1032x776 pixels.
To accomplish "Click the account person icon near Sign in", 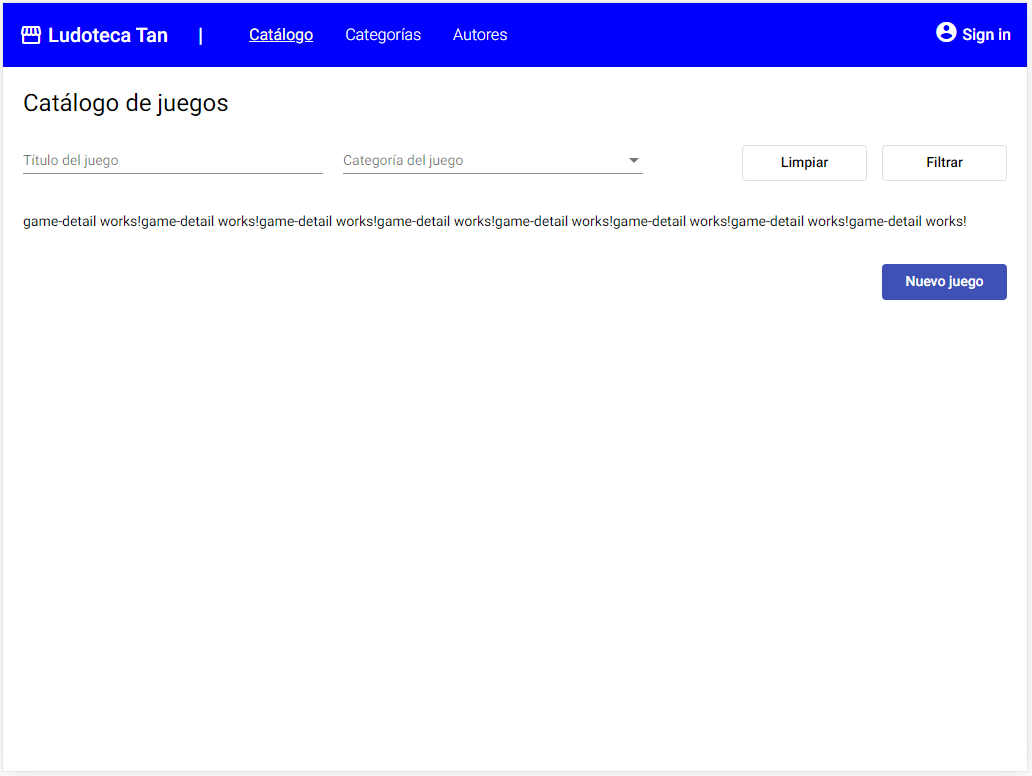I will (x=945, y=31).
